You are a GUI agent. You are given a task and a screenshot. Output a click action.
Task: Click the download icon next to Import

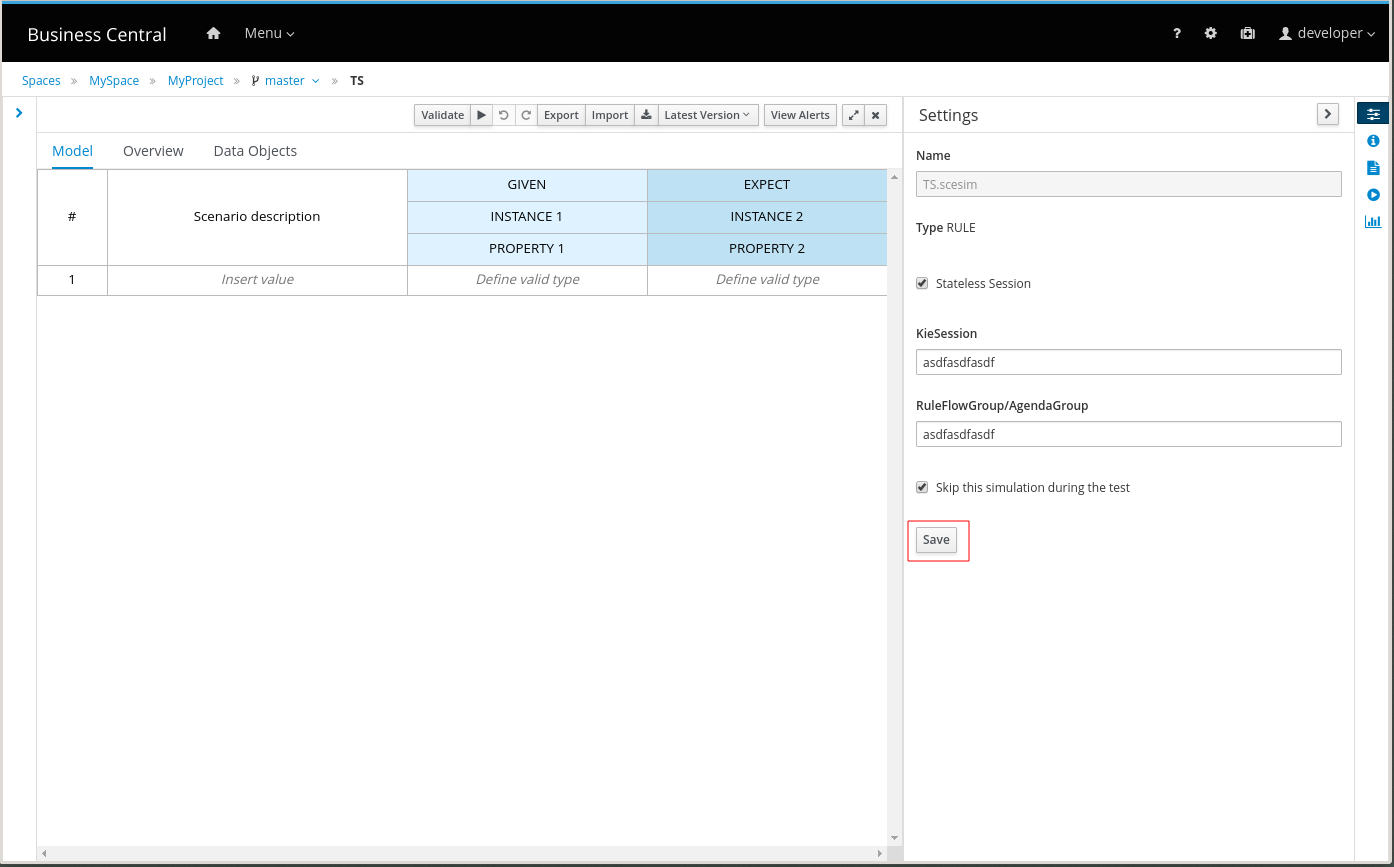point(646,115)
